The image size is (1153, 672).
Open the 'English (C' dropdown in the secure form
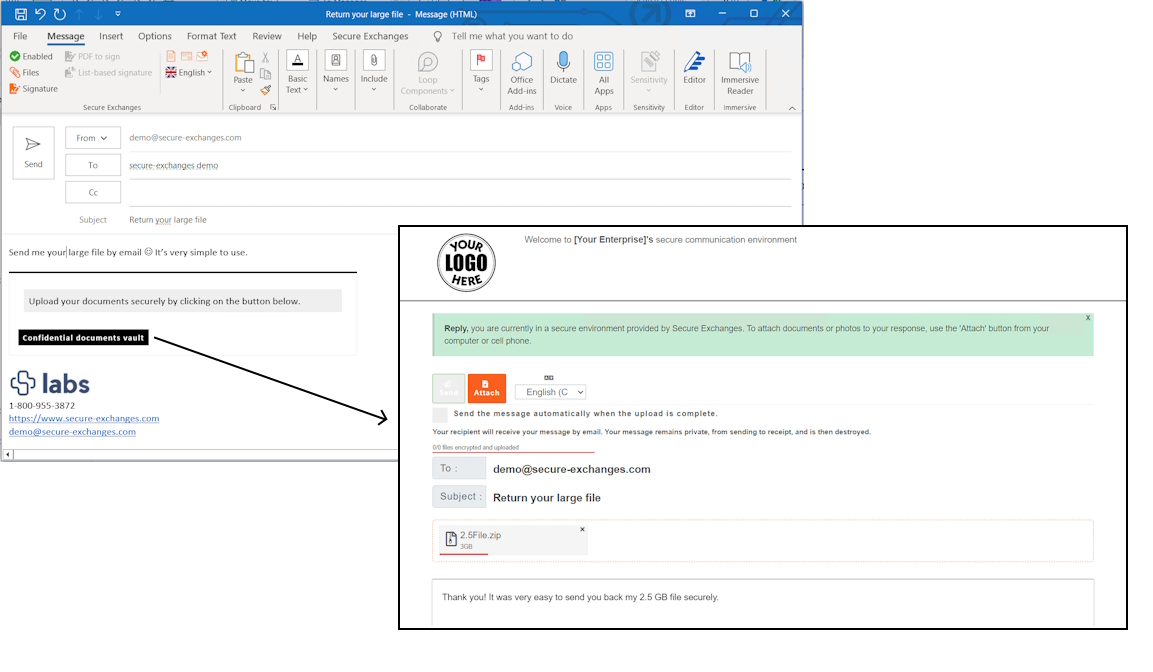pos(550,391)
